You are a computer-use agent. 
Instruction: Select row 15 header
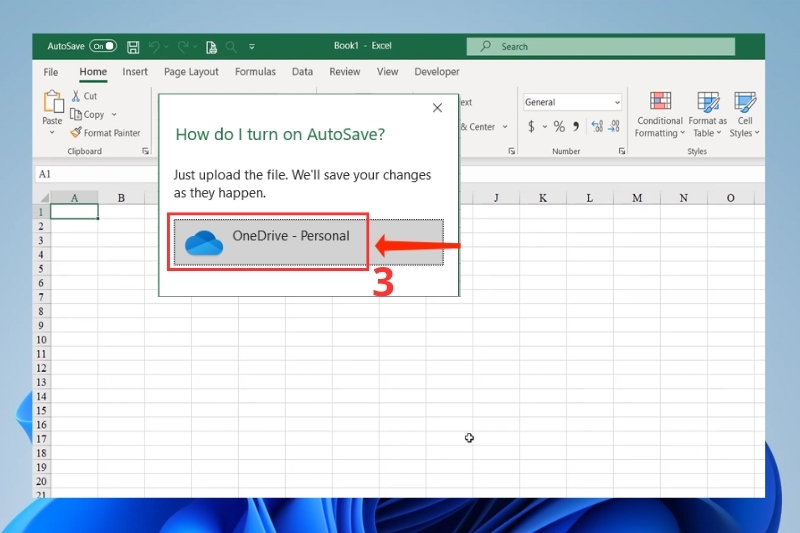tap(41, 411)
